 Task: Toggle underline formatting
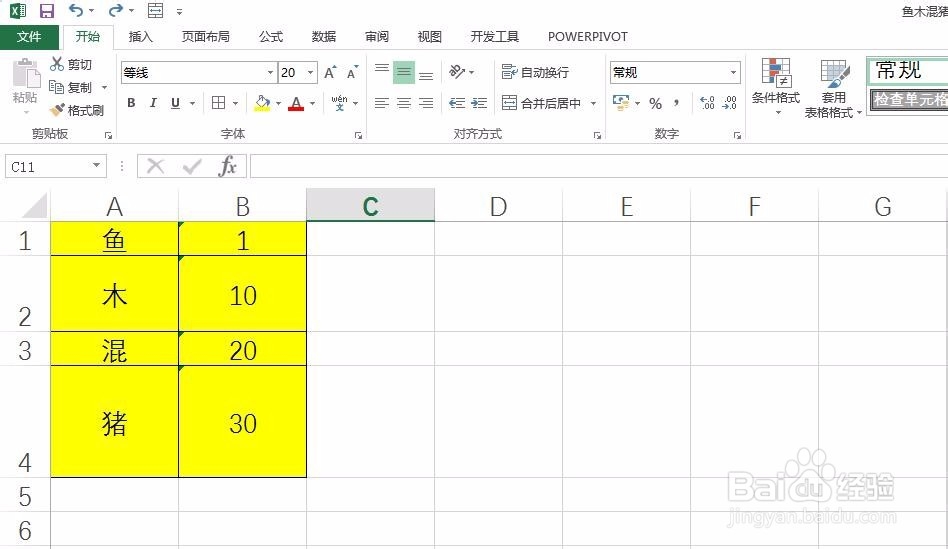click(x=175, y=103)
